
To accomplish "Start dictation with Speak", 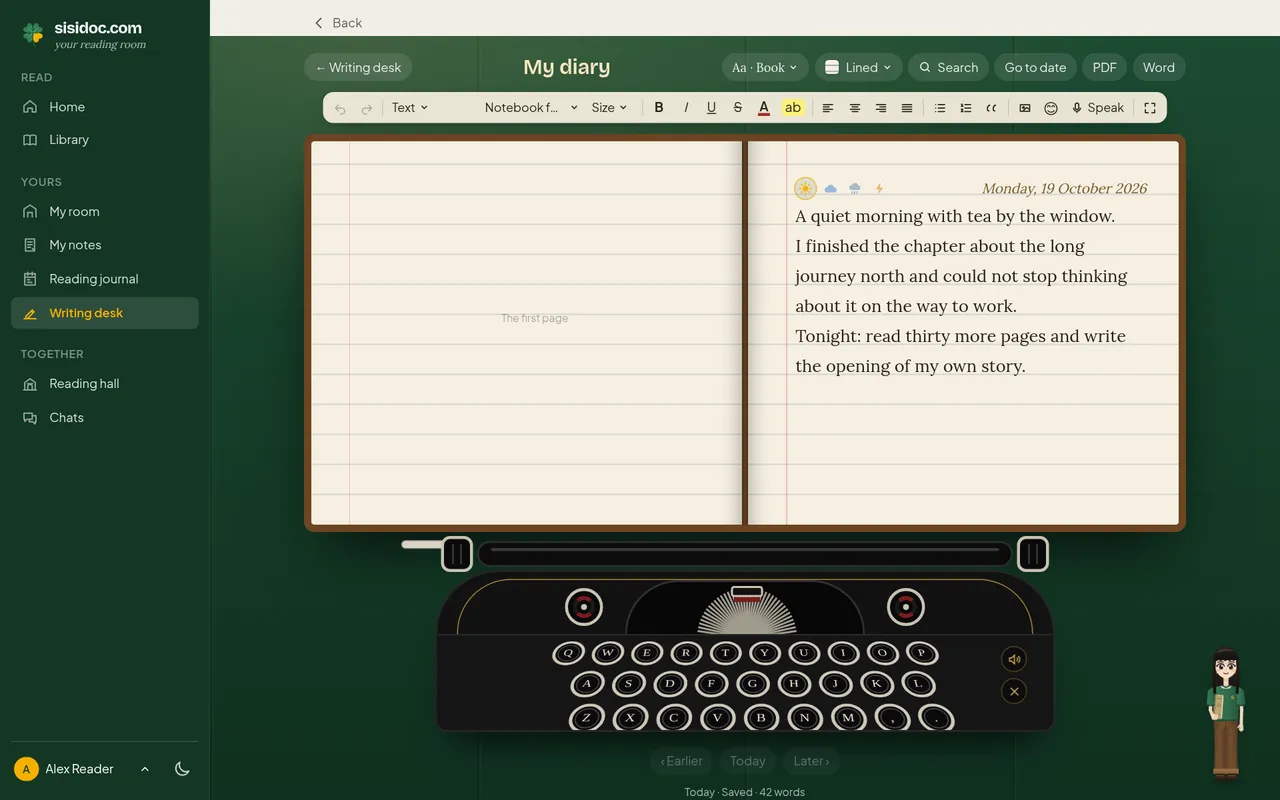I will [1098, 108].
